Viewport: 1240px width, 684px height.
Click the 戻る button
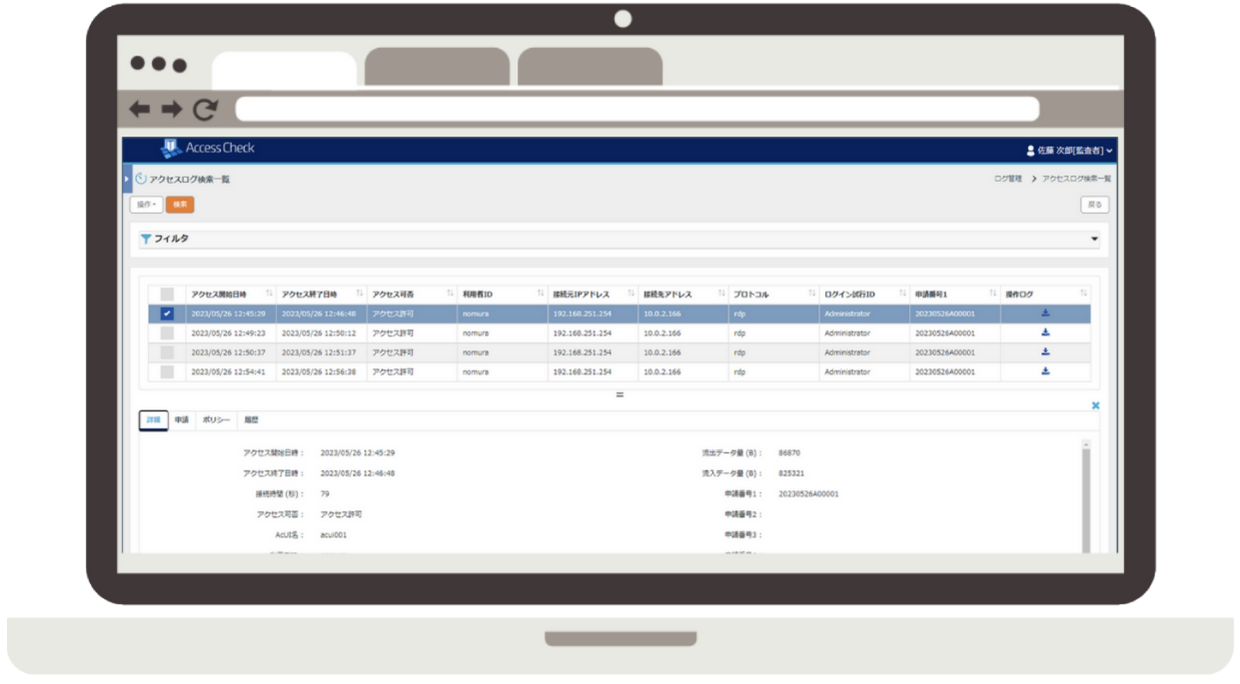(x=1094, y=204)
